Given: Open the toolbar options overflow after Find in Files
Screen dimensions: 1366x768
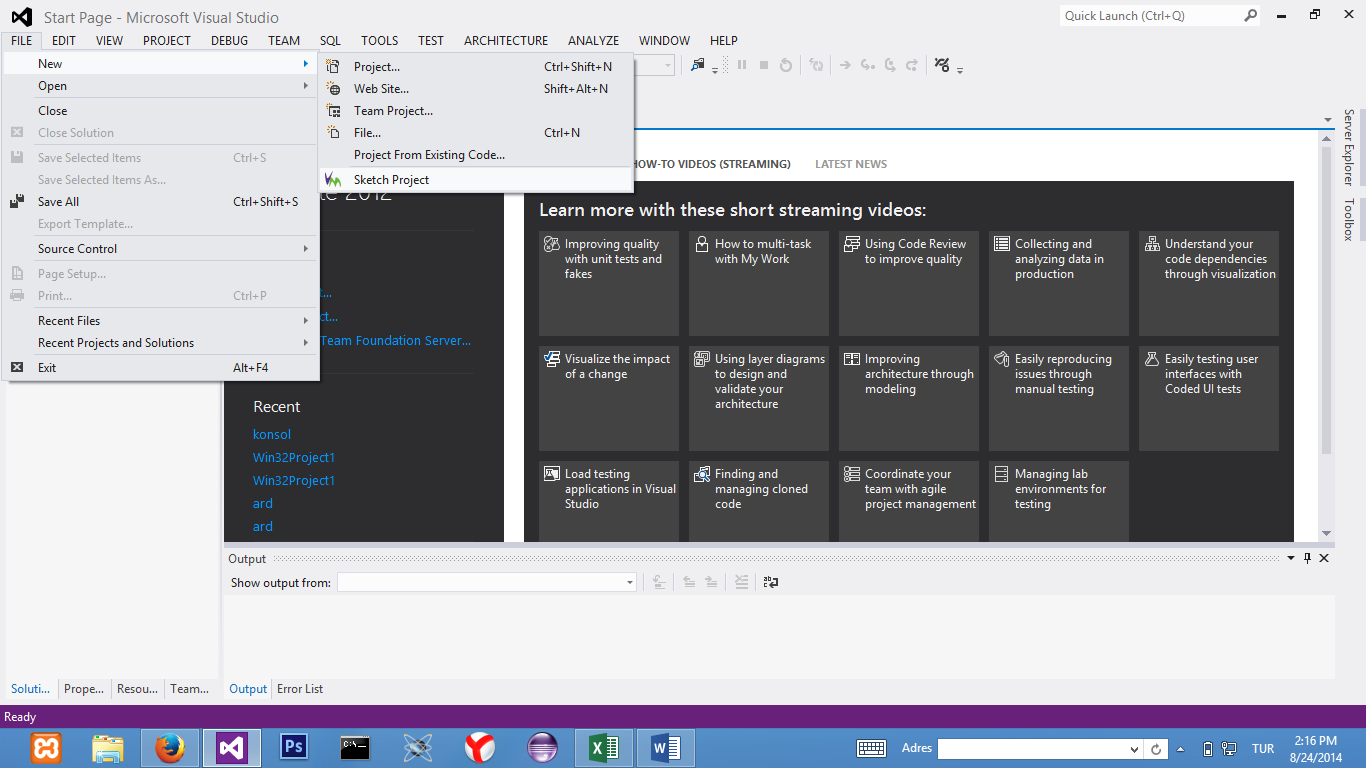Looking at the screenshot, I should (715, 70).
